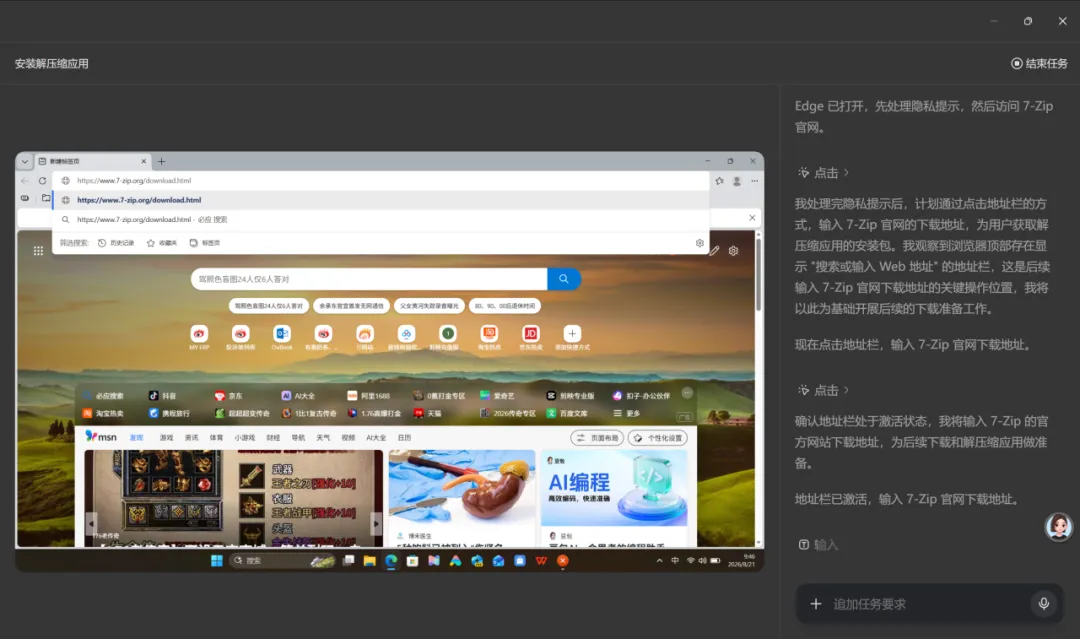Click the blue search magnifier button
Screen dimensions: 1080x639
563,279
